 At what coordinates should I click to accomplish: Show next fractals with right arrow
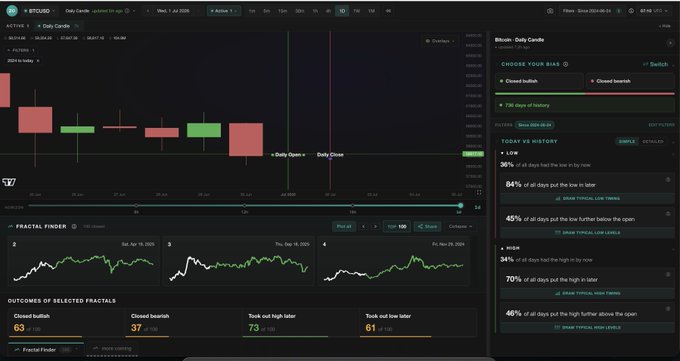(x=376, y=226)
